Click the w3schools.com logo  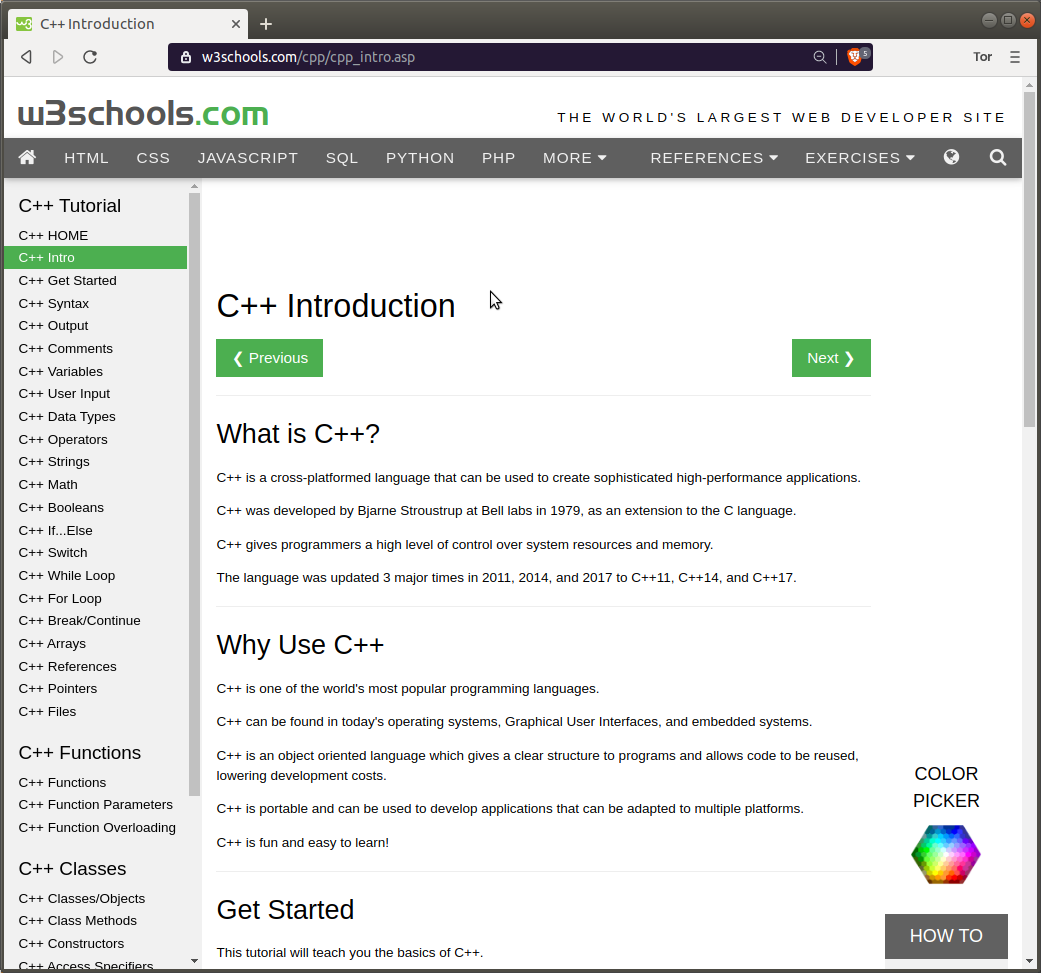tap(143, 113)
